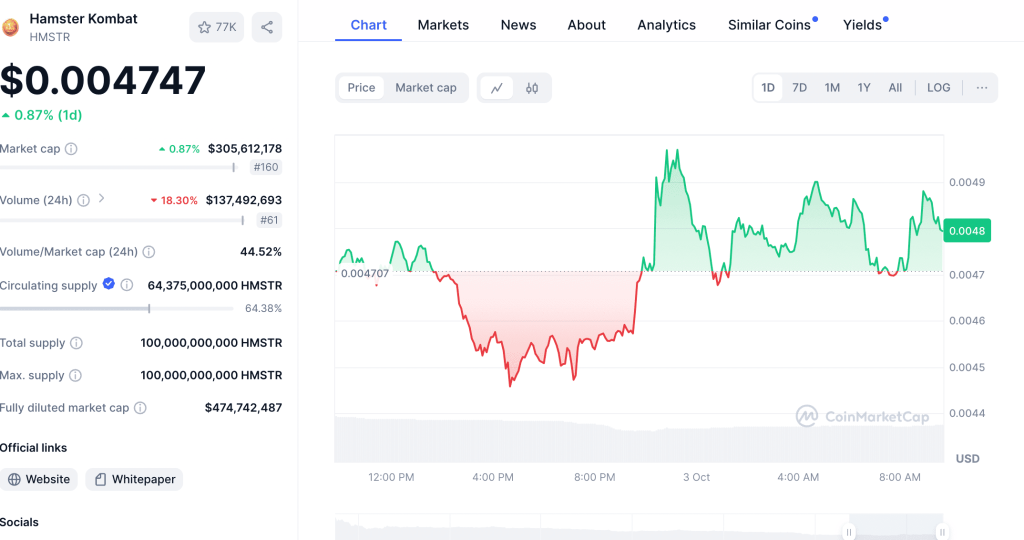Open the Similar Coins tab

[769, 25]
